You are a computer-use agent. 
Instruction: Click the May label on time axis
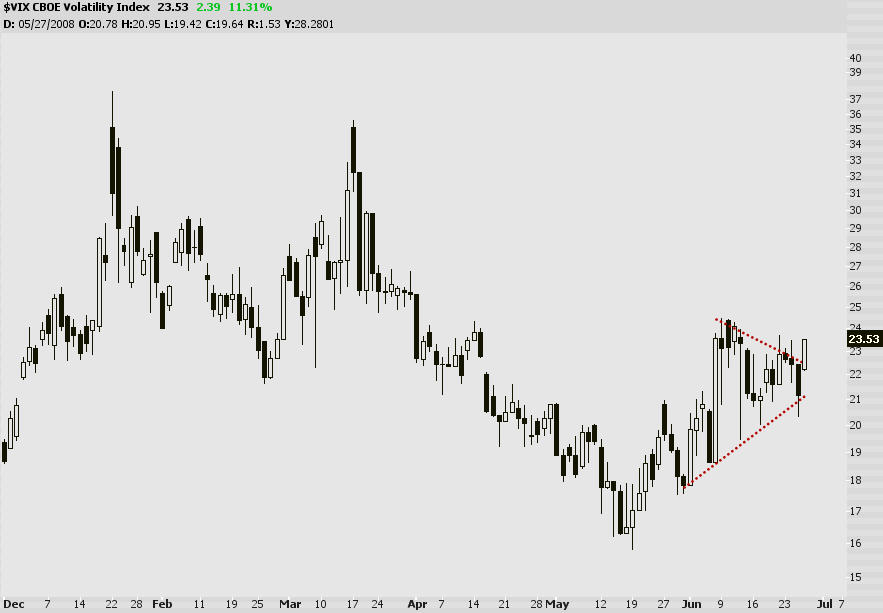coord(557,605)
